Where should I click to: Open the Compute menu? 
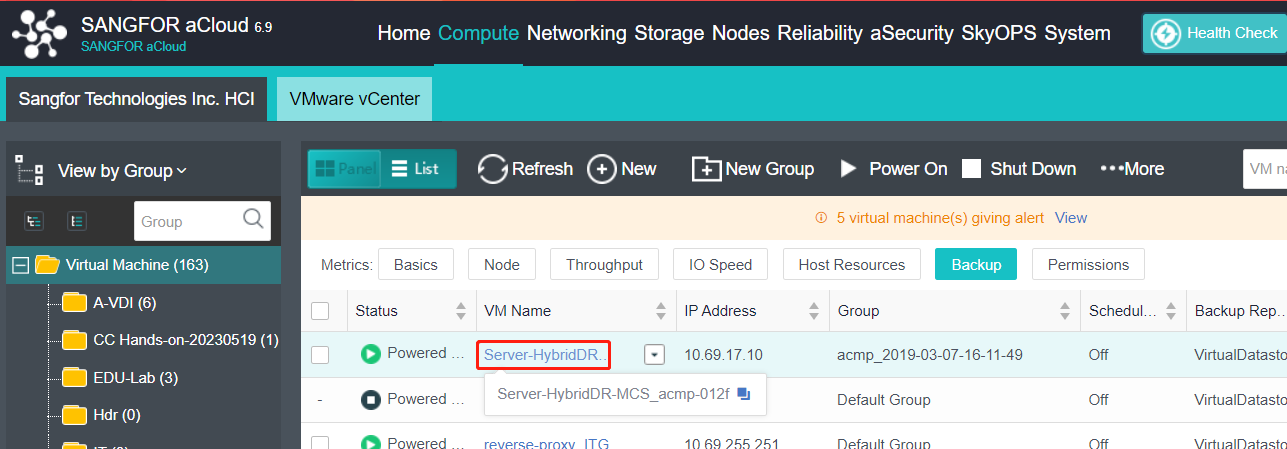(x=479, y=33)
